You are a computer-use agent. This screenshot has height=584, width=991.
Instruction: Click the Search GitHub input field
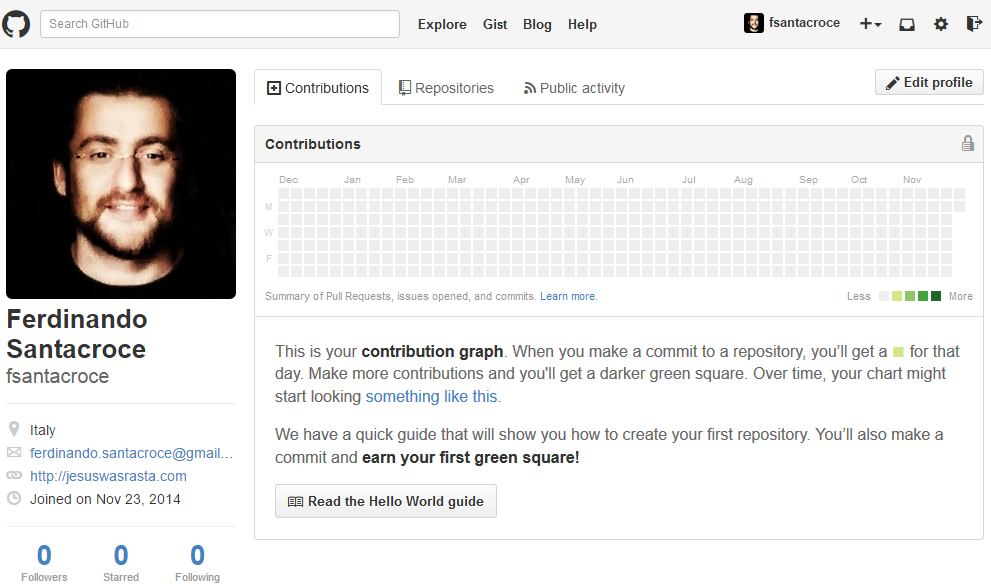(x=219, y=23)
